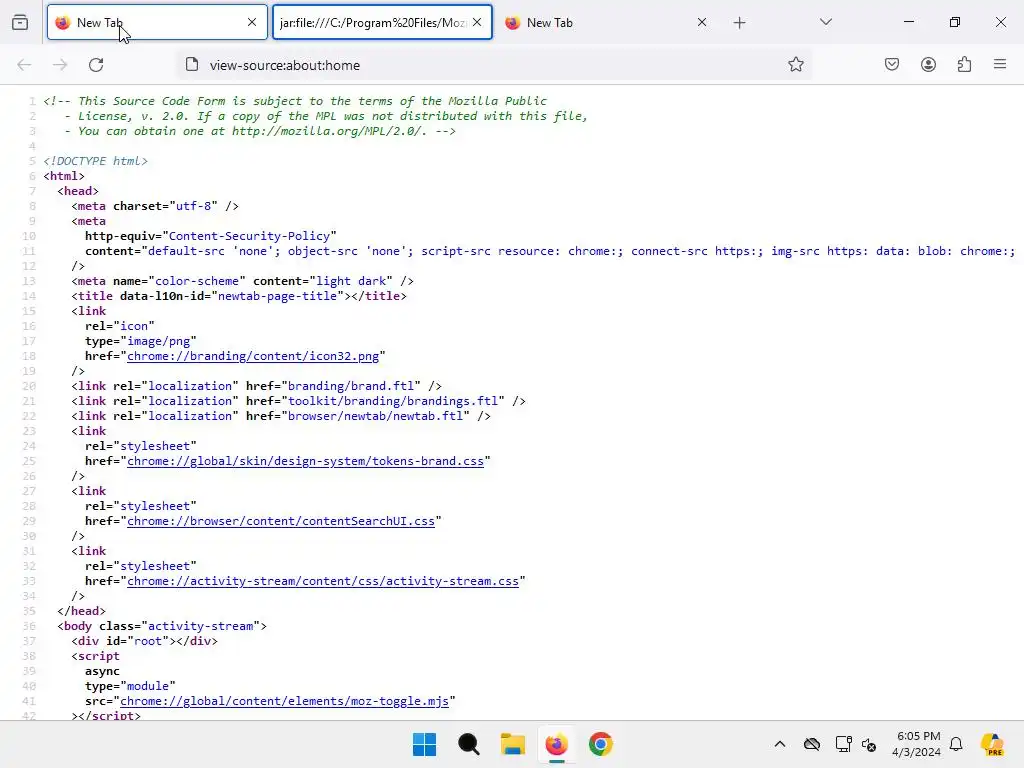This screenshot has width=1024, height=768.
Task: Click the PRE preview tray icon
Action: coord(993,744)
